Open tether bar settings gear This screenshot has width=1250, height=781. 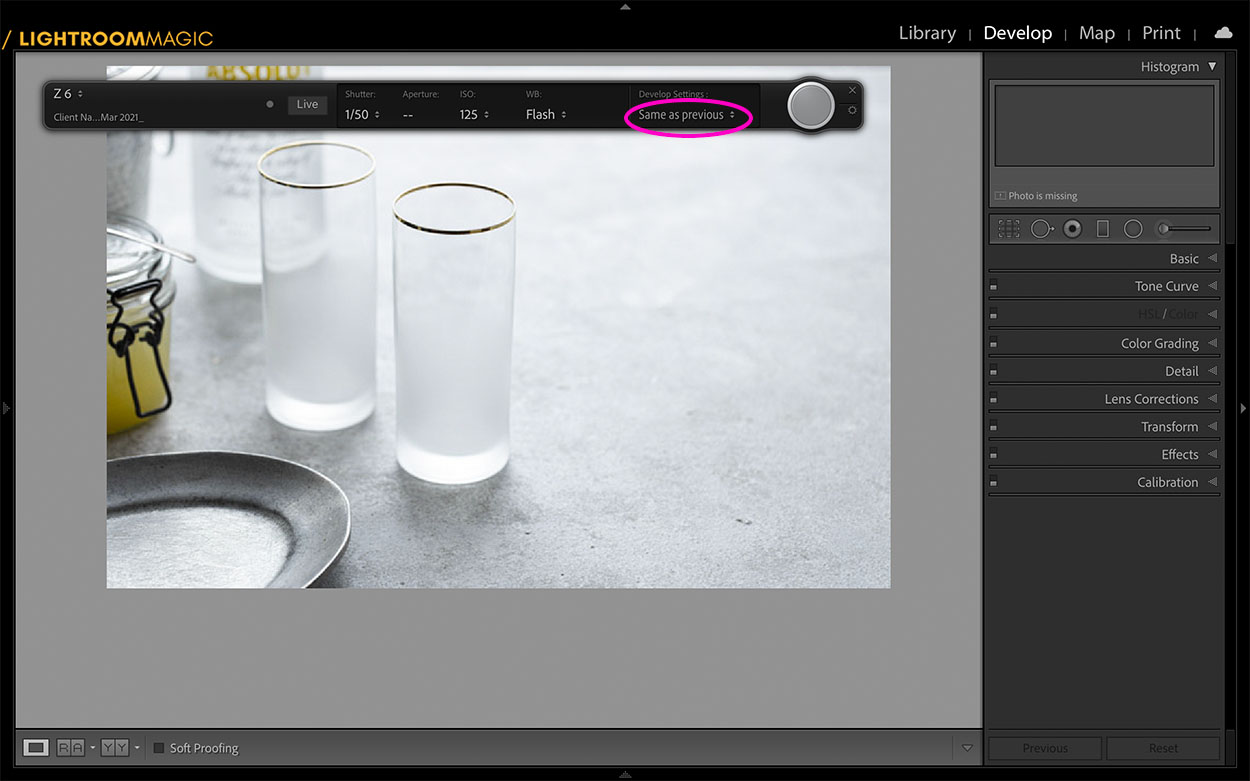pos(852,110)
